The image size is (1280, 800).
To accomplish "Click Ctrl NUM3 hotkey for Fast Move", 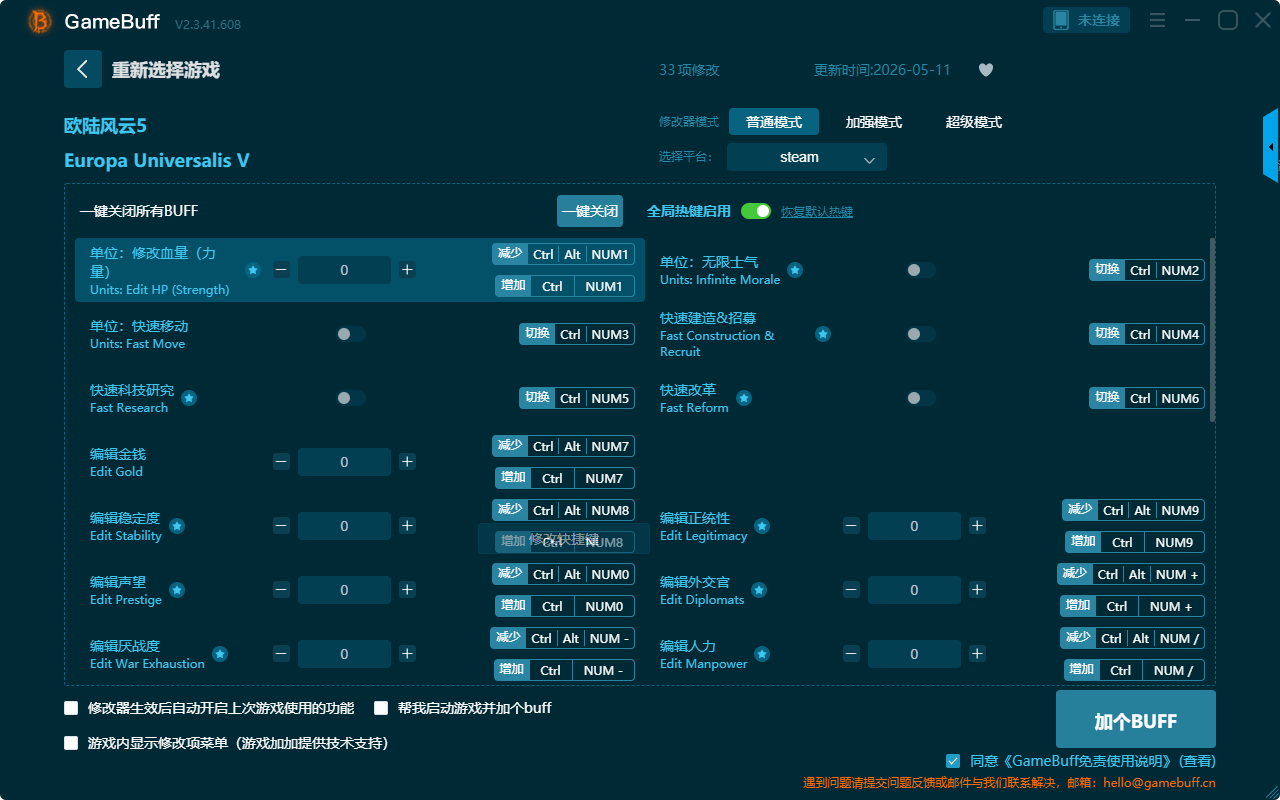I will pos(577,334).
